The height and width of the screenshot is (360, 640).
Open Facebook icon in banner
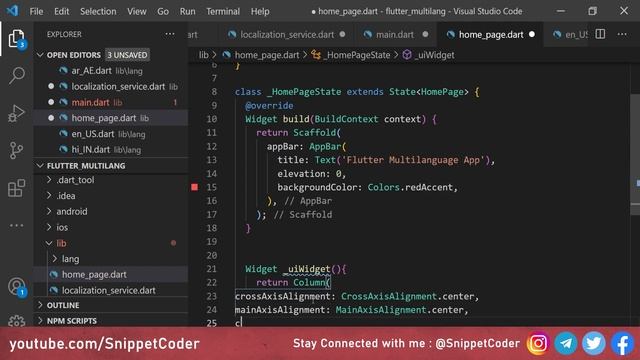[622, 344]
